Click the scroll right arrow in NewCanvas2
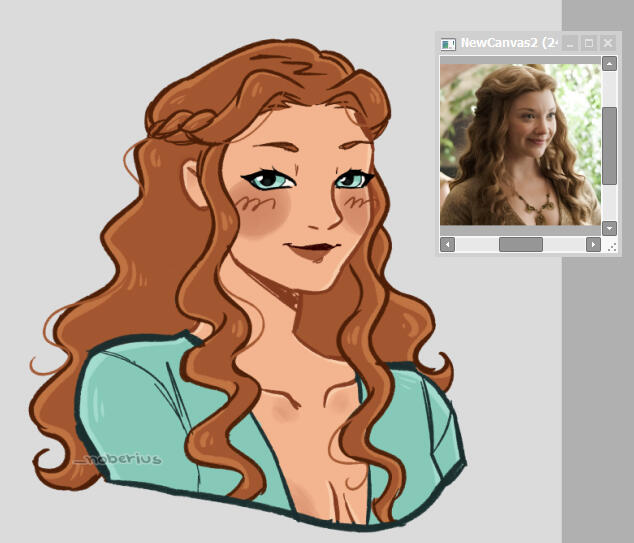 [x=593, y=244]
